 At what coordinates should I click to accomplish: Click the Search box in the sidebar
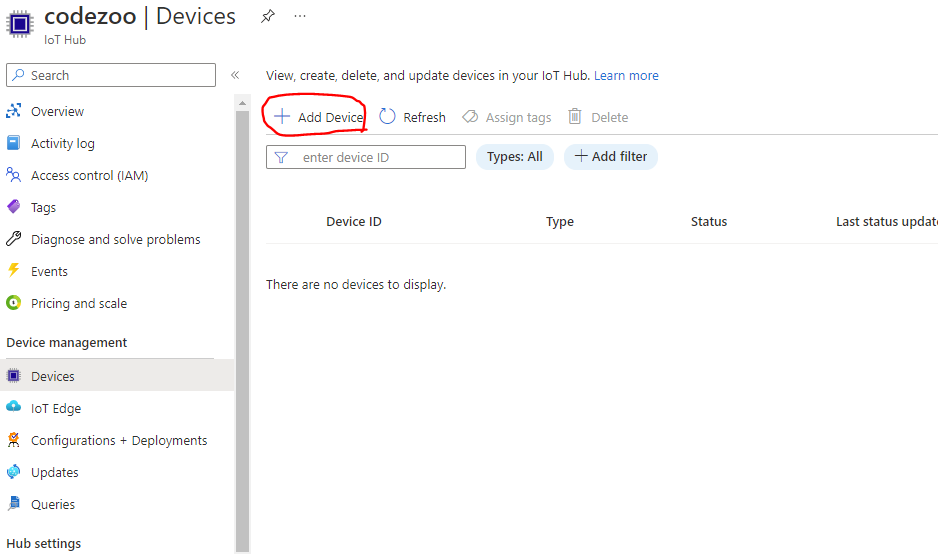[111, 75]
